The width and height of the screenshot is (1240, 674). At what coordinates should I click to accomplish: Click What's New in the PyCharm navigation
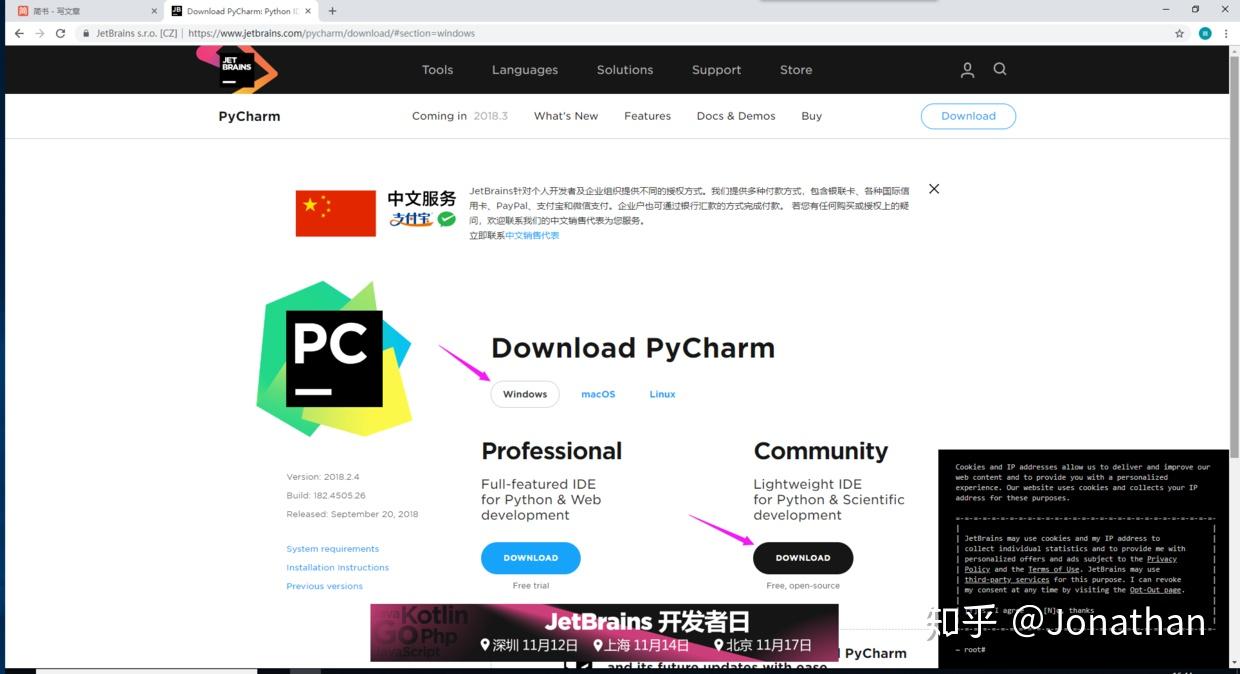click(x=565, y=115)
